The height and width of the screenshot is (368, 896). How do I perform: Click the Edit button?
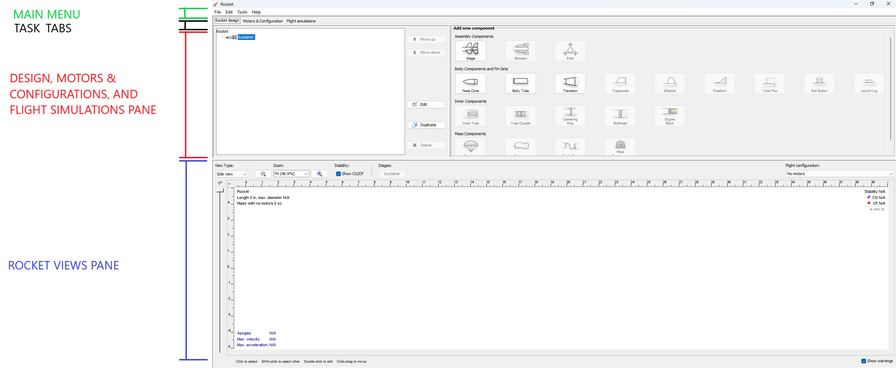426,105
